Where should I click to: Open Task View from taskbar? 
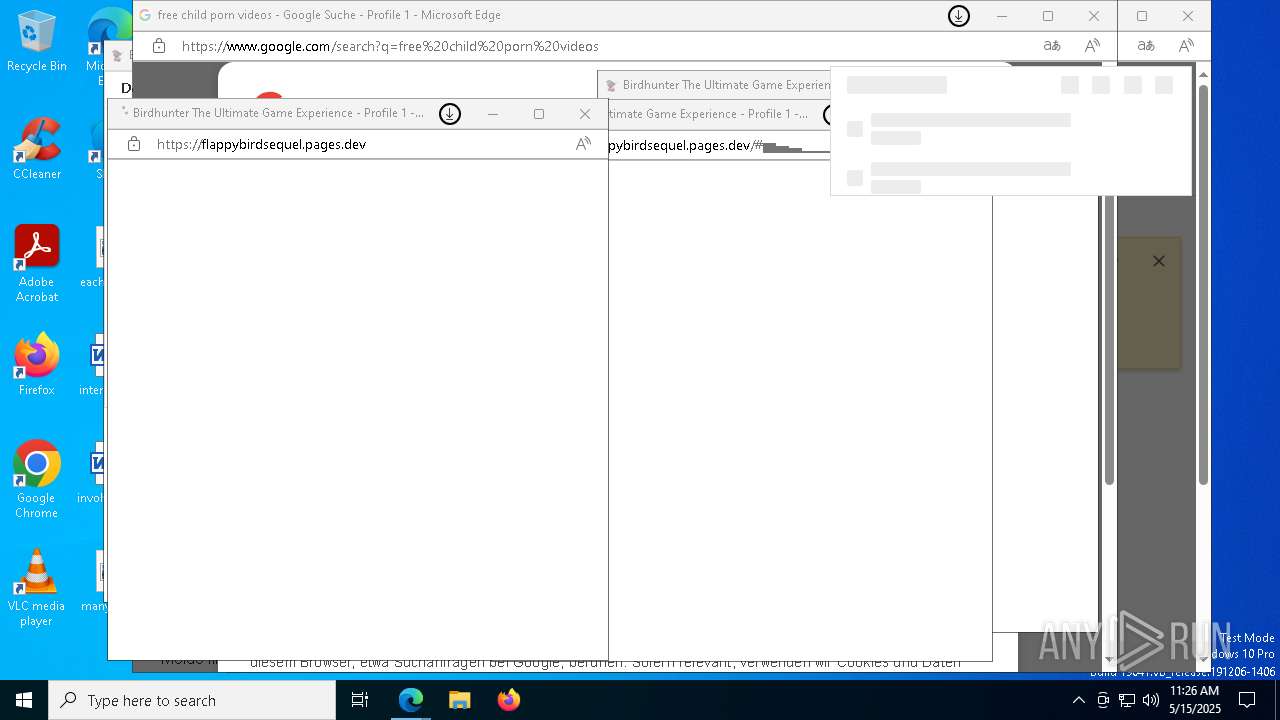[361, 700]
